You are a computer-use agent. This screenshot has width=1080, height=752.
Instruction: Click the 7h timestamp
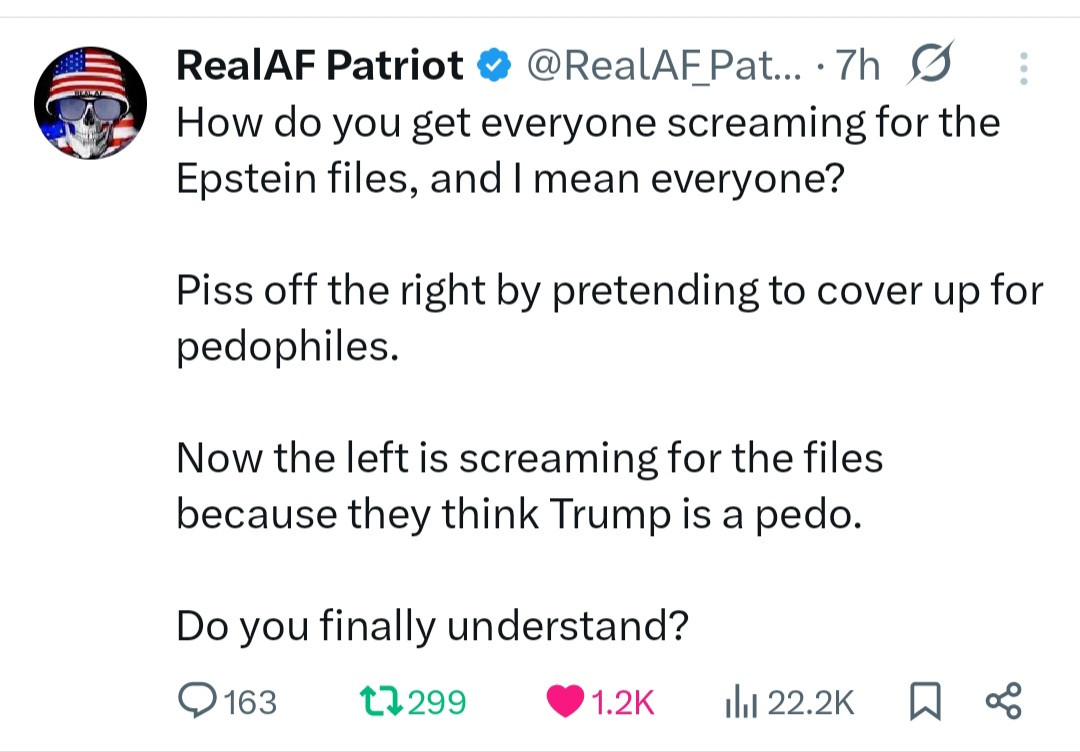tap(858, 67)
